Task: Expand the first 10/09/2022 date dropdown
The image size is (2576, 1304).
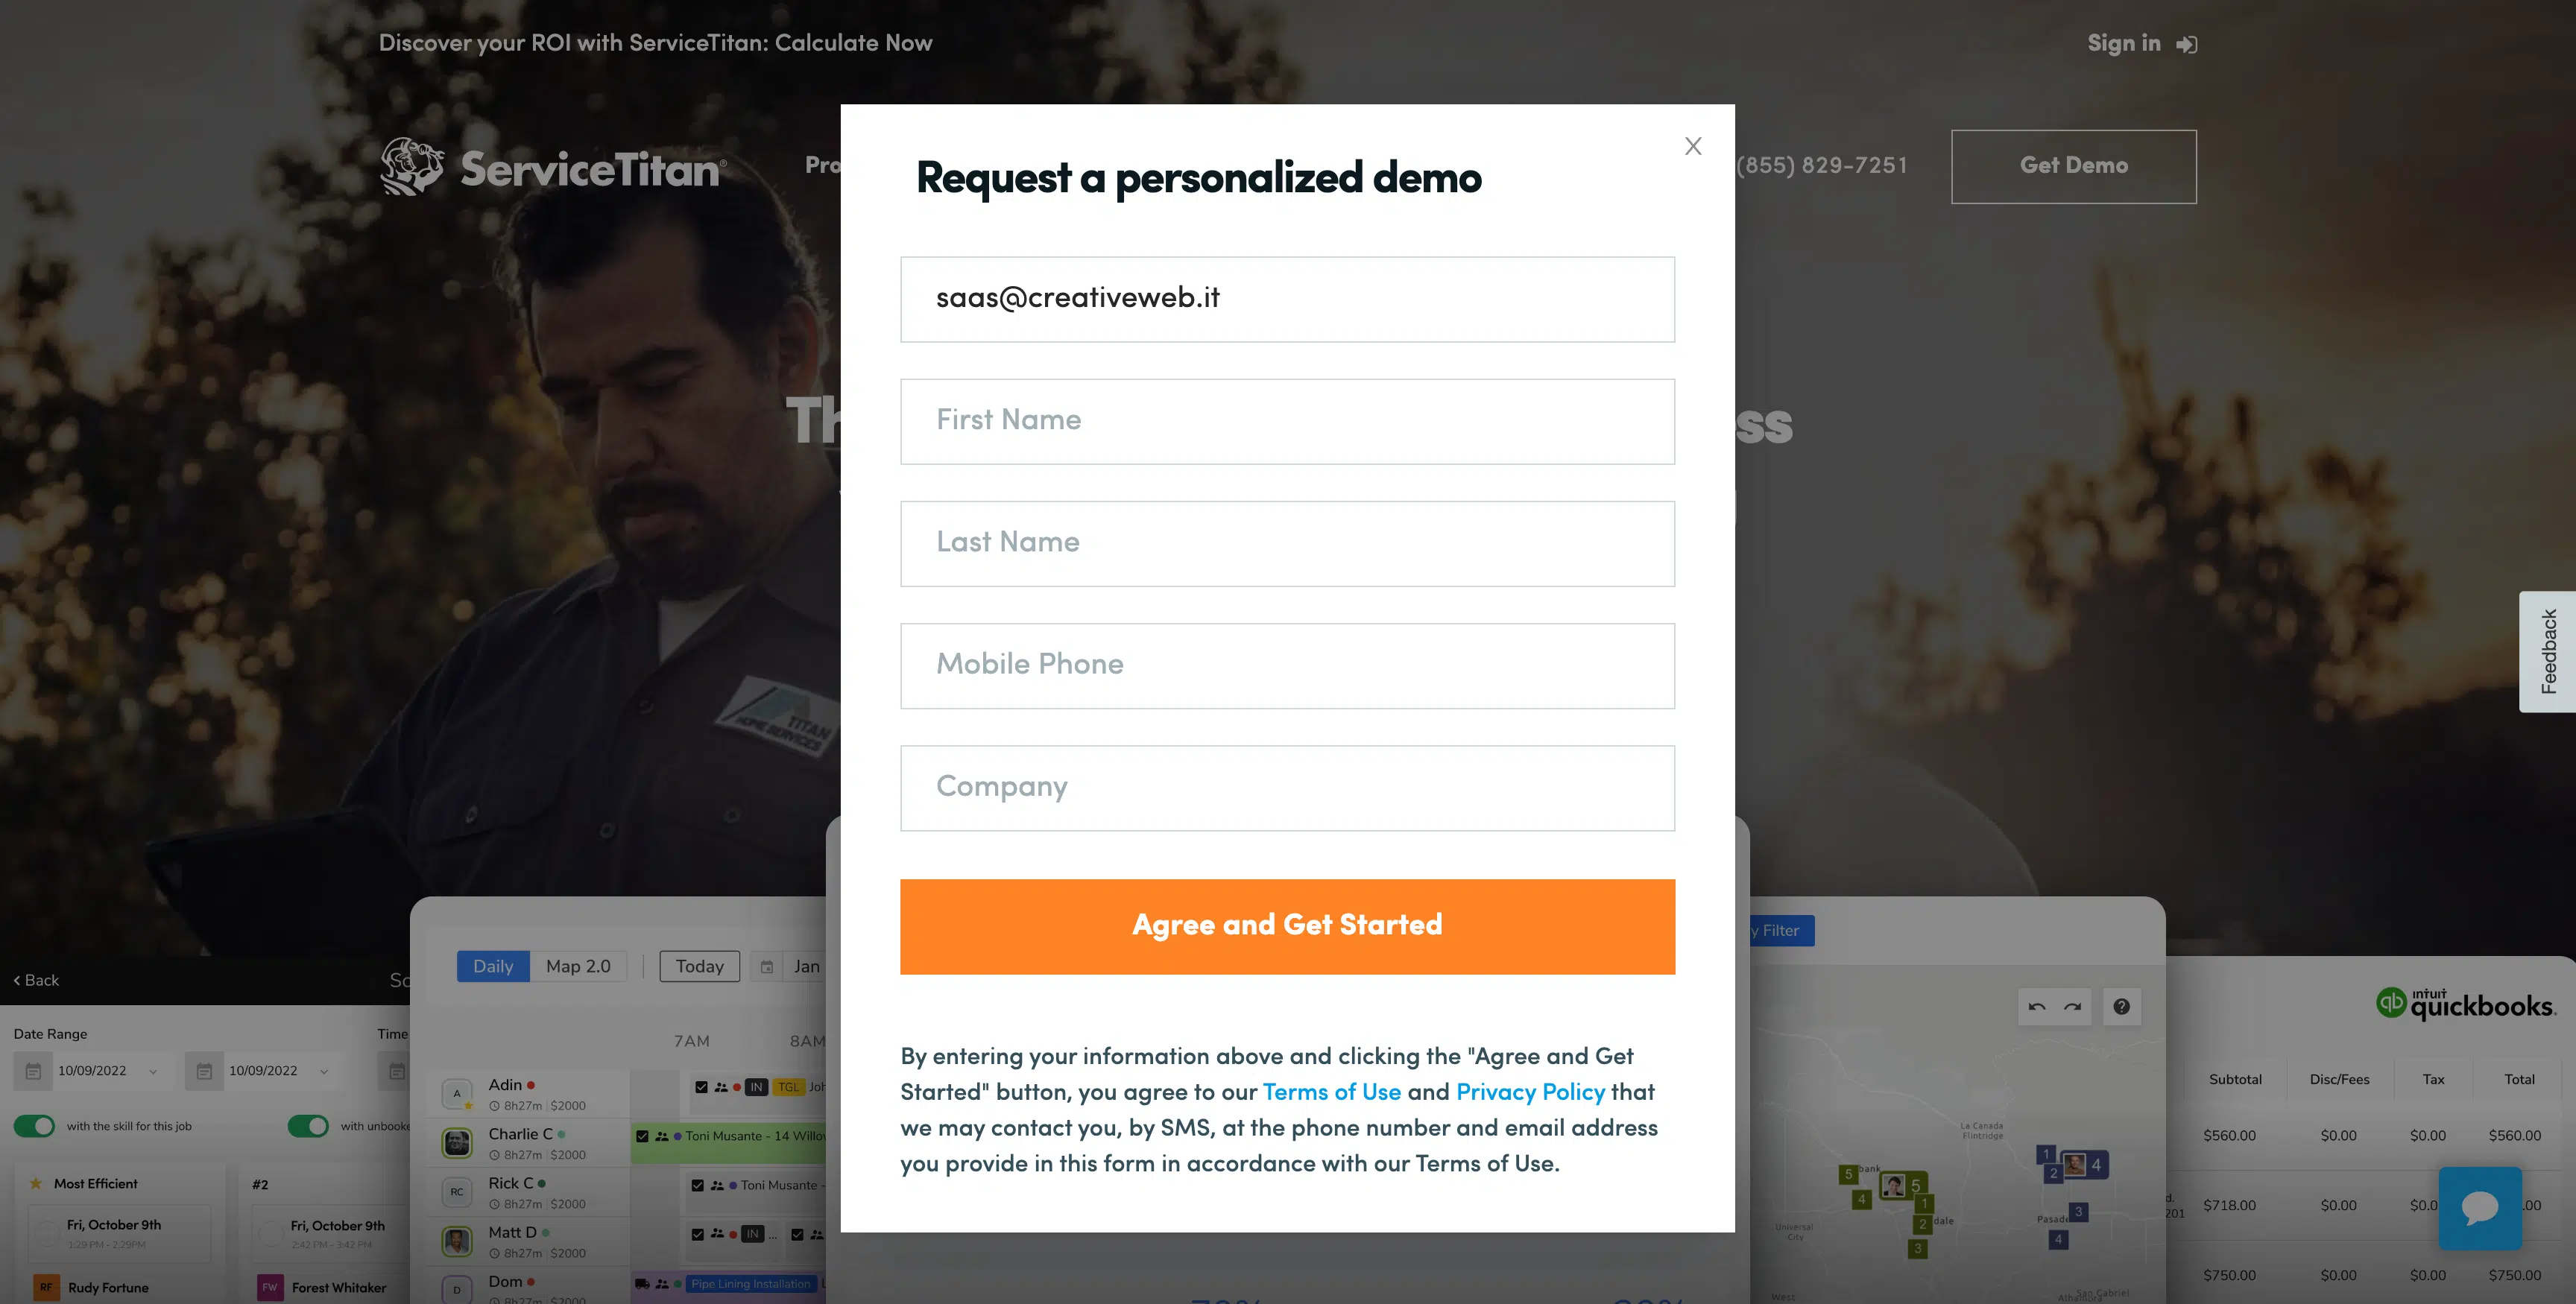Action: pyautogui.click(x=153, y=1071)
